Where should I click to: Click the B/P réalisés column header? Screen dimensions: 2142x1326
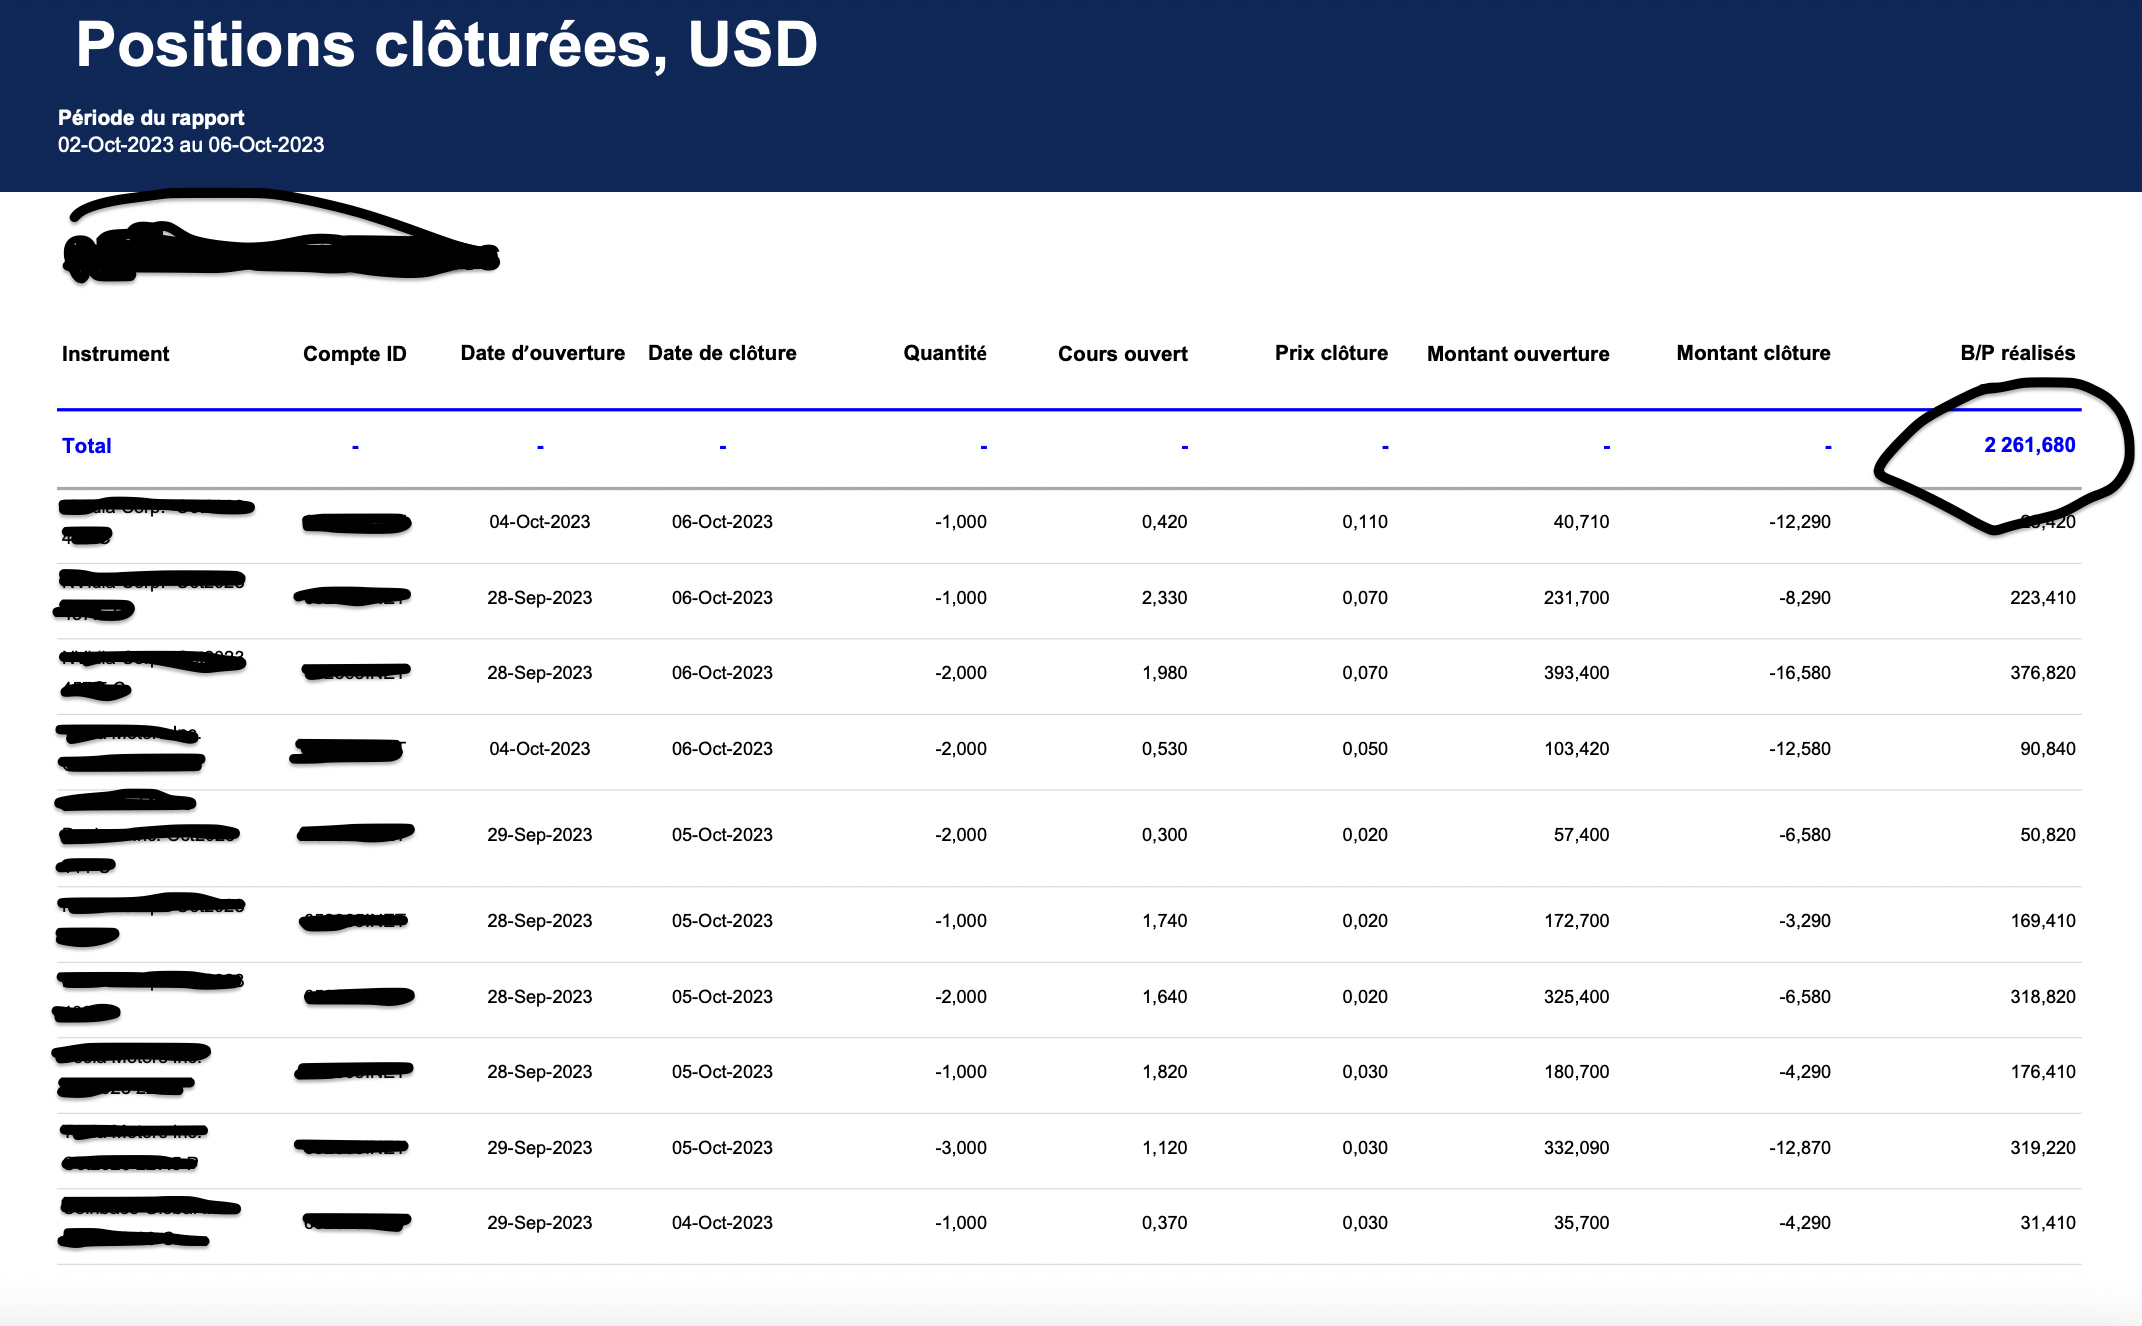(2017, 353)
